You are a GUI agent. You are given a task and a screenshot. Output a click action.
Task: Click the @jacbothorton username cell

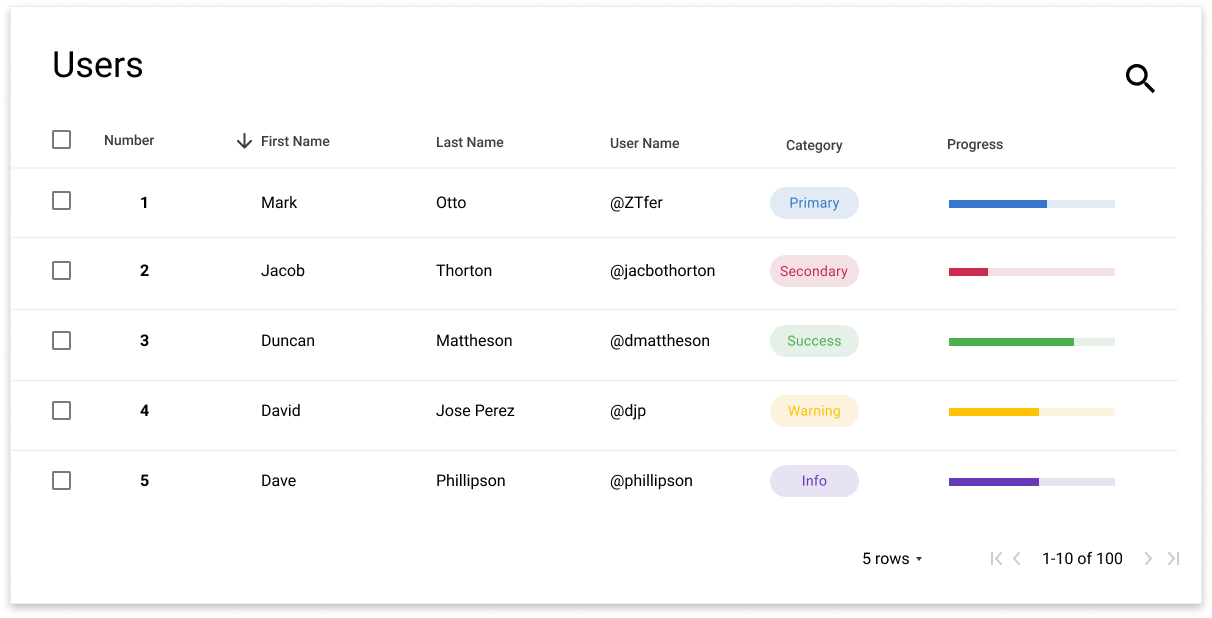[x=663, y=271]
